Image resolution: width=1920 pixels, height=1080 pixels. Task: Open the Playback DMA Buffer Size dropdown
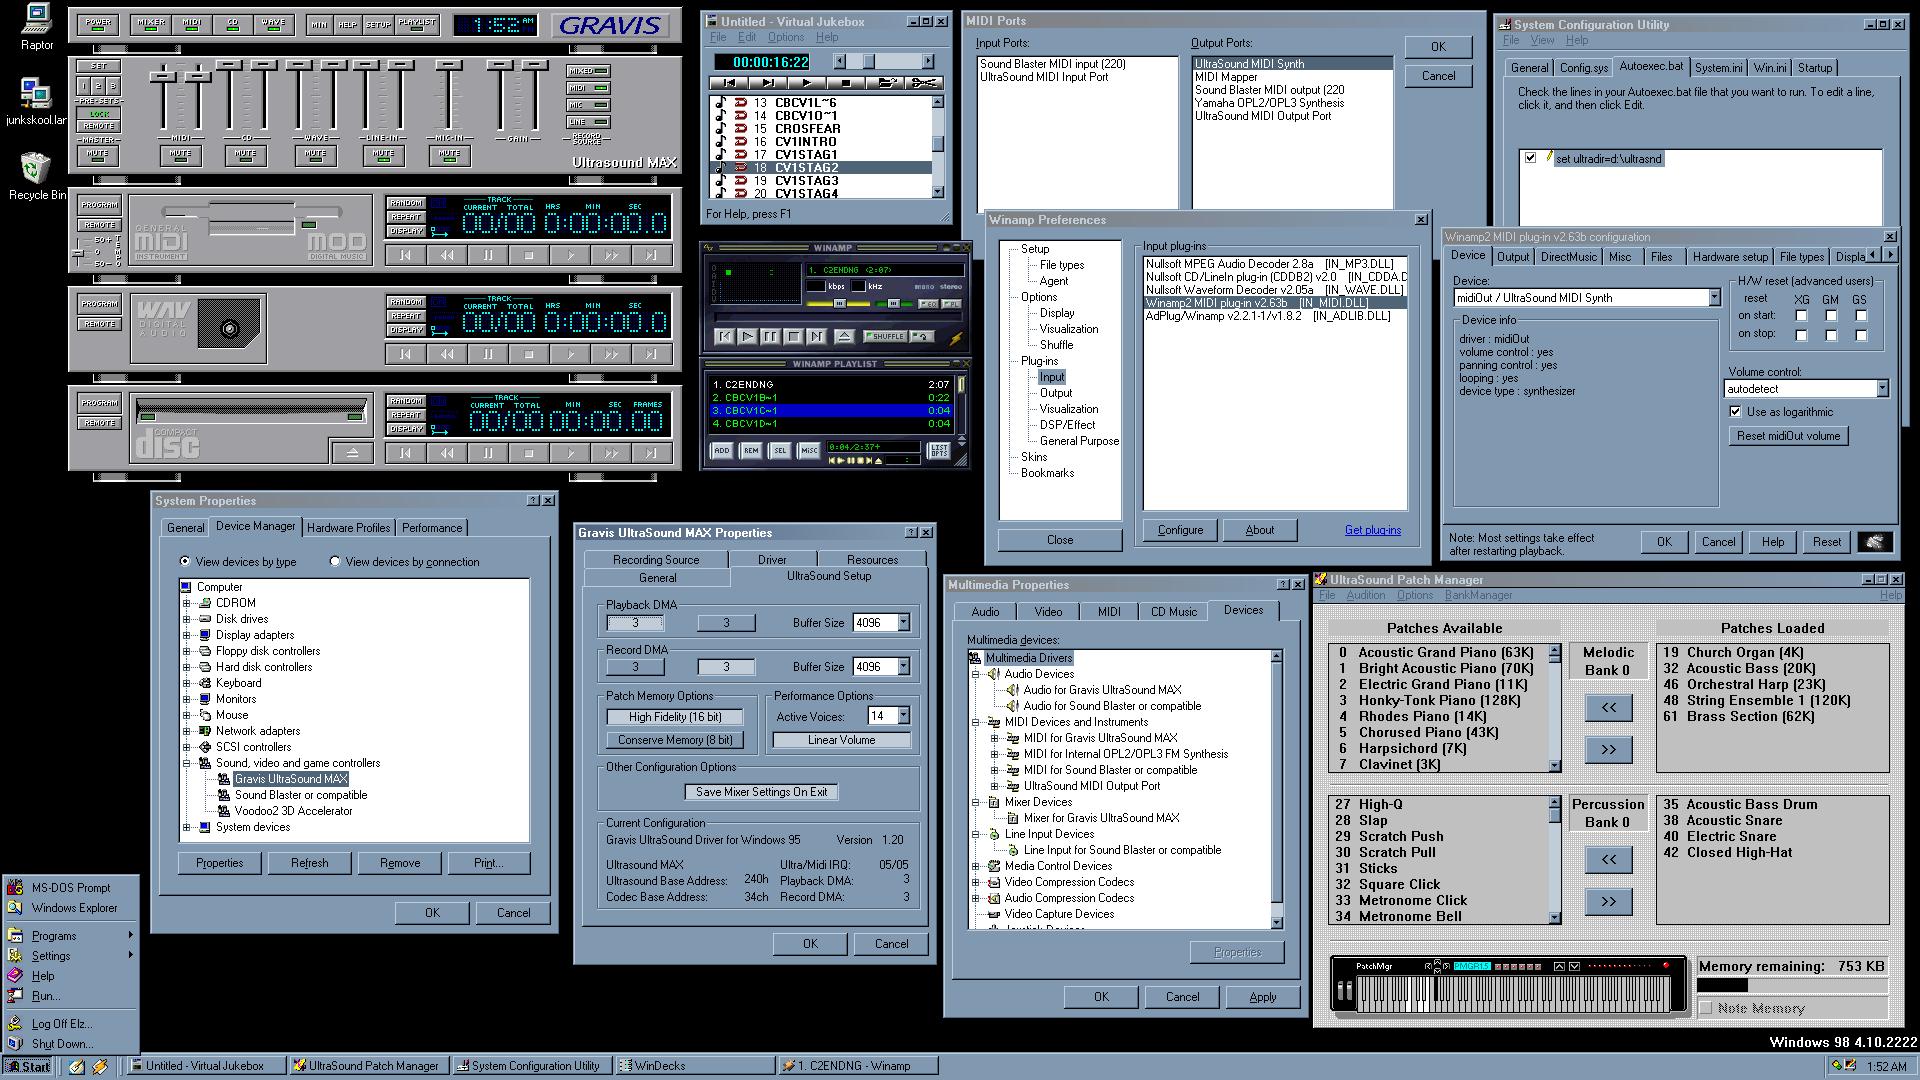pos(904,623)
